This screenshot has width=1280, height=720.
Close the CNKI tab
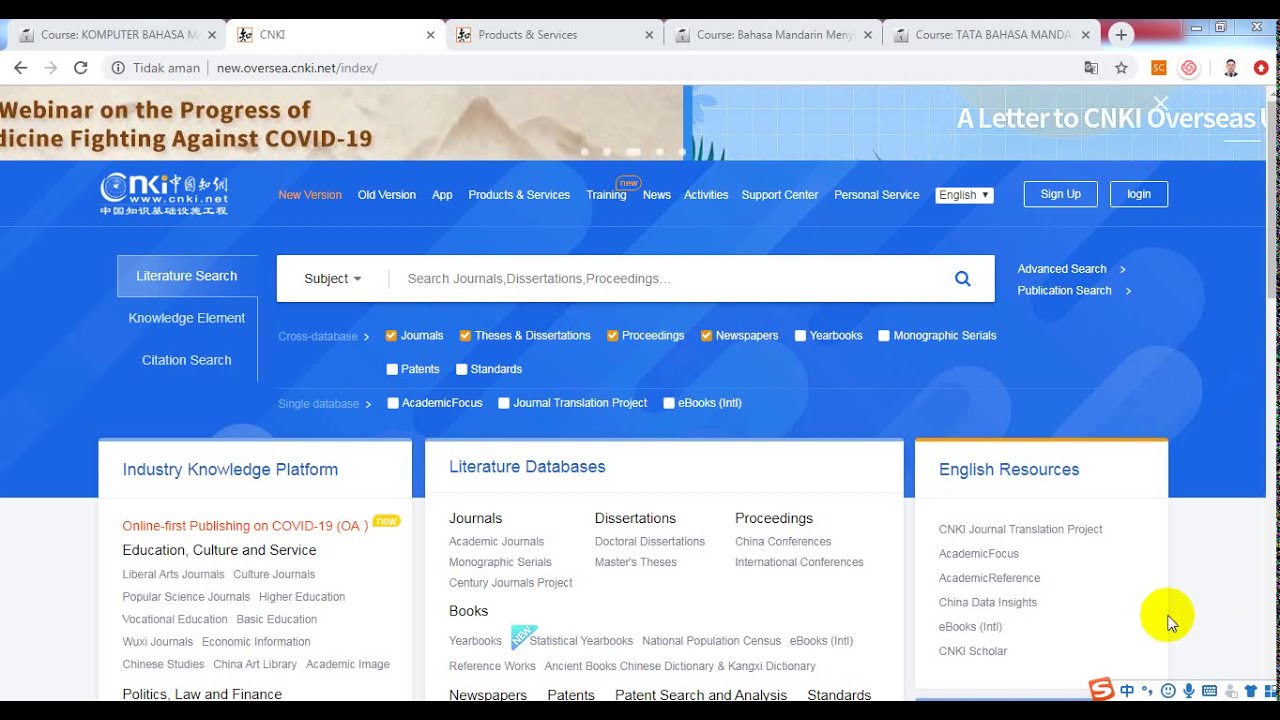pos(431,34)
